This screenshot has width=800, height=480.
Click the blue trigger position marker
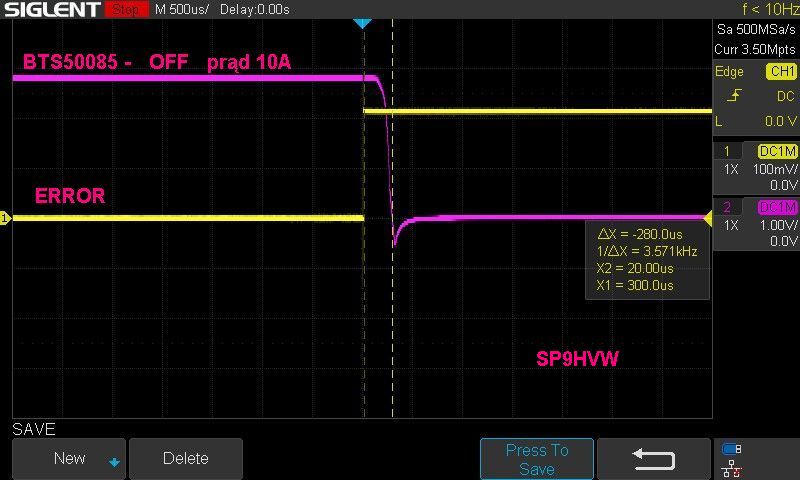click(x=362, y=23)
